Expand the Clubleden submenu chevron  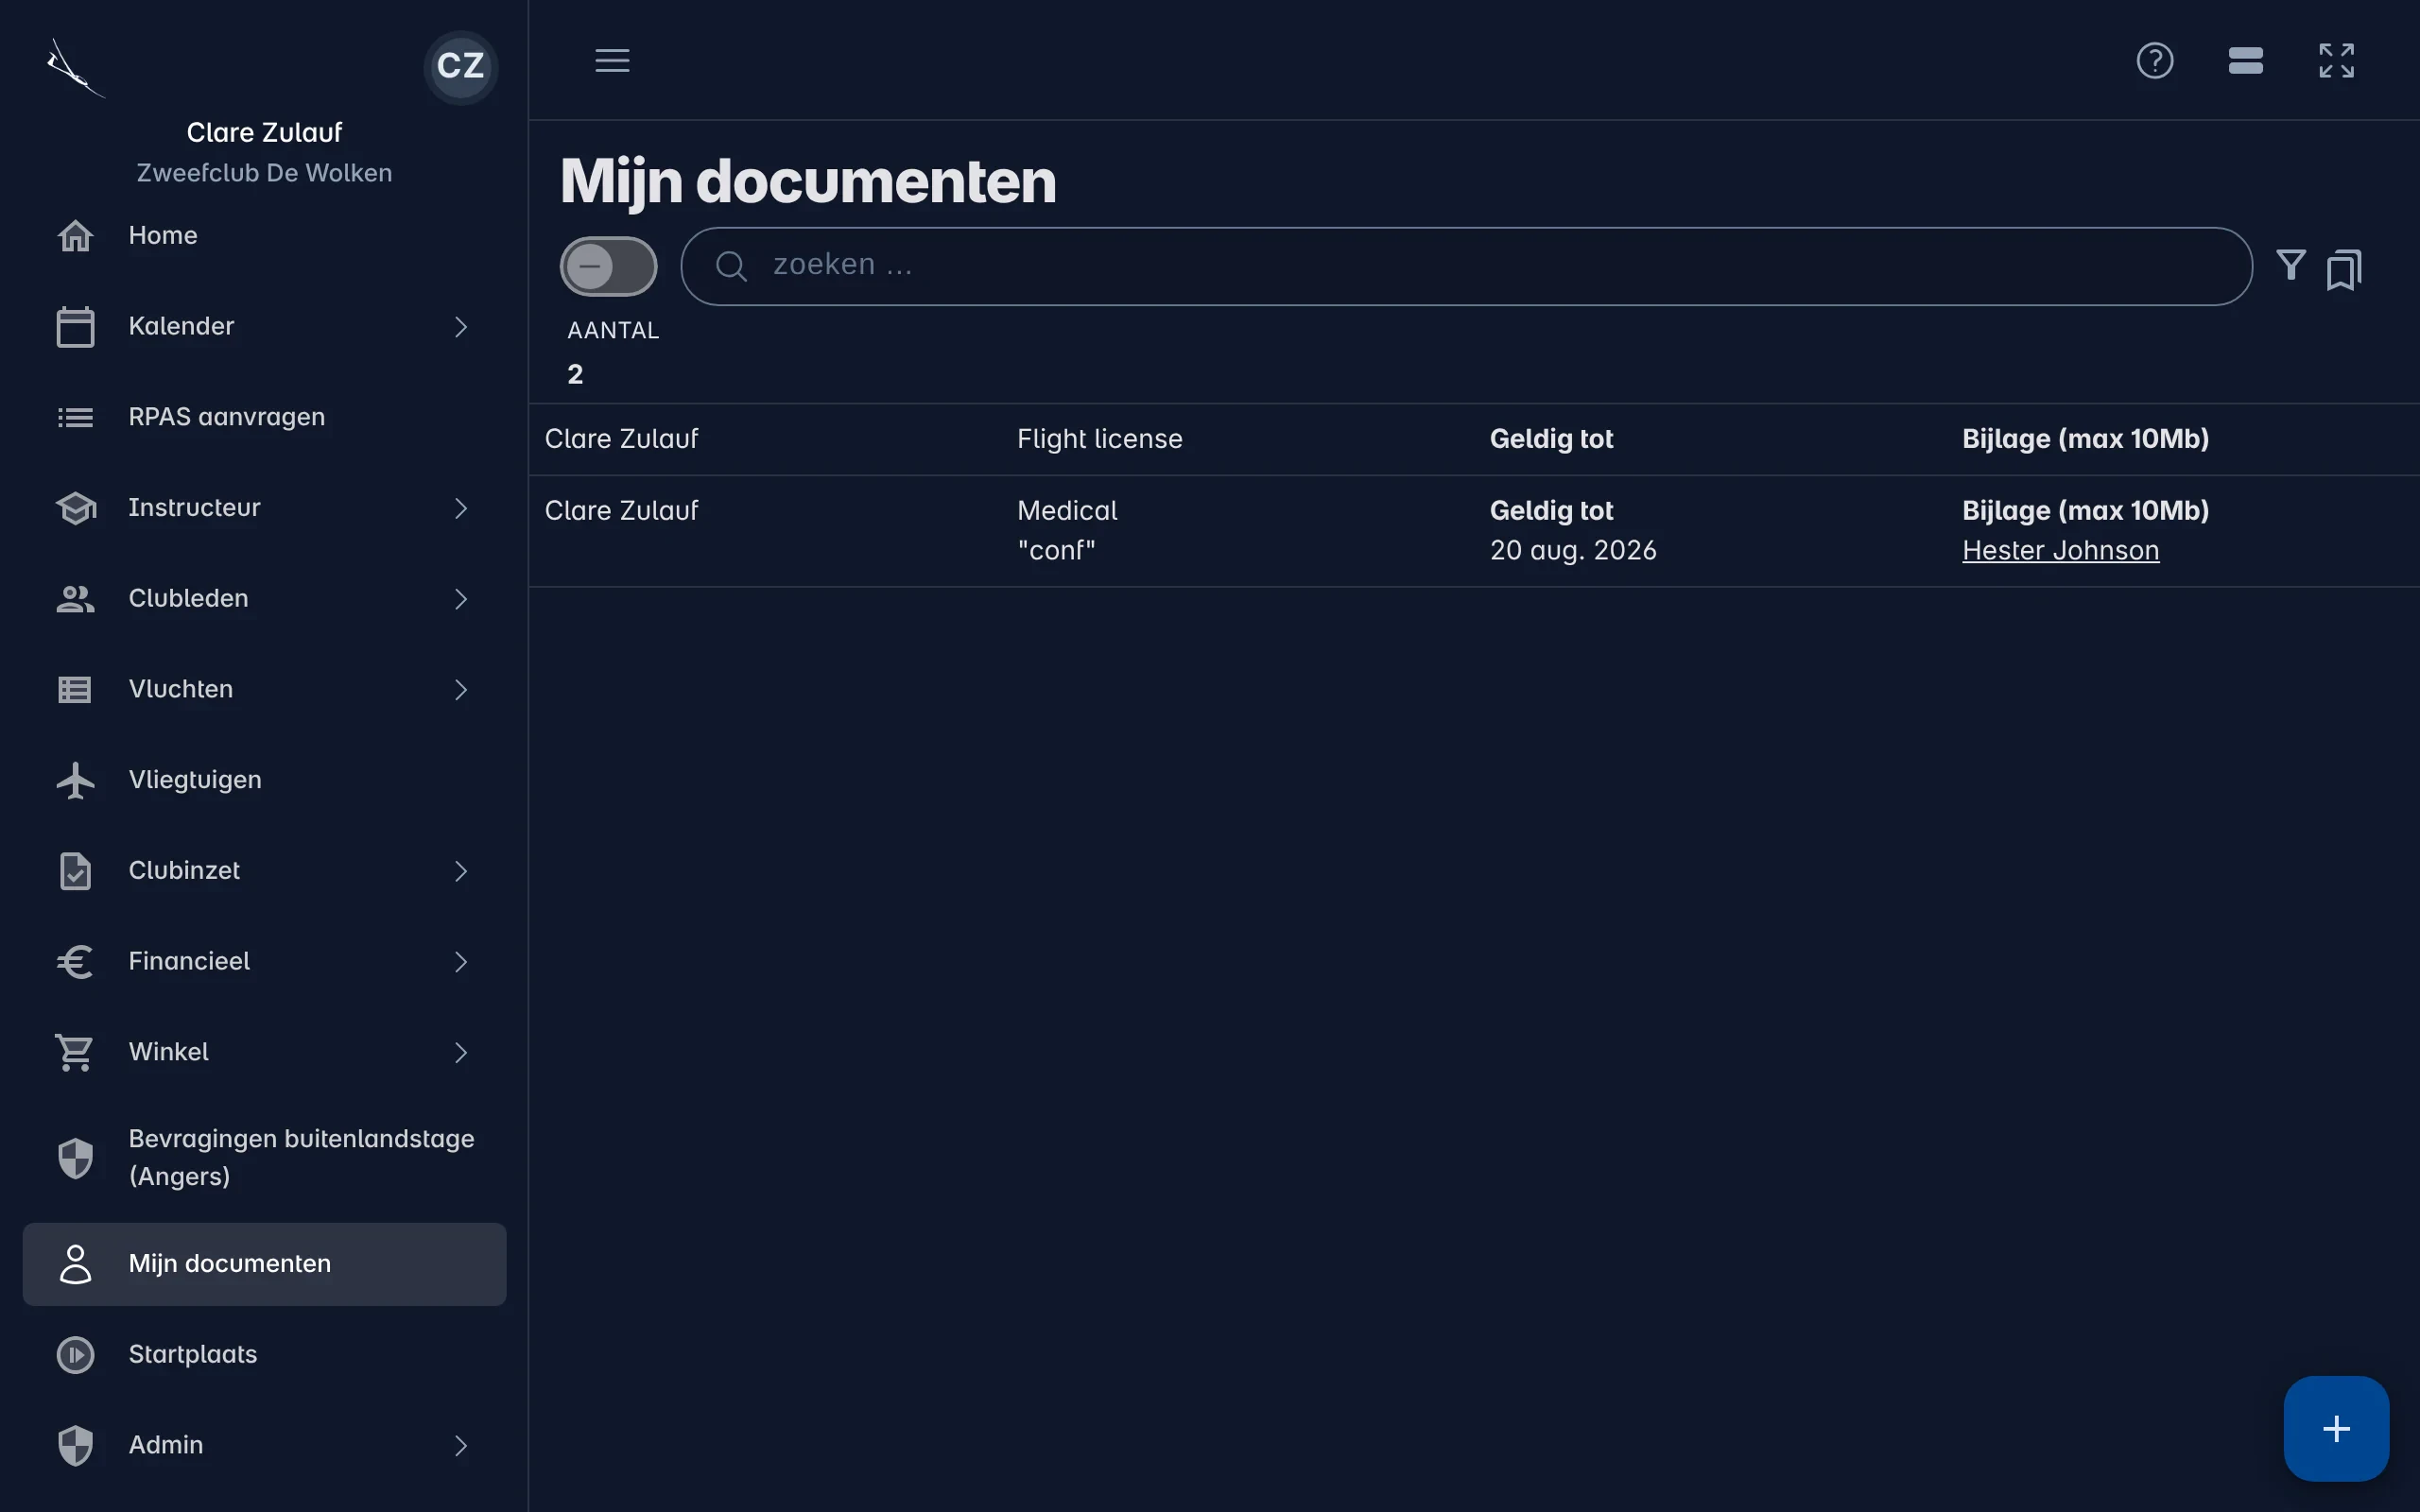click(x=461, y=599)
